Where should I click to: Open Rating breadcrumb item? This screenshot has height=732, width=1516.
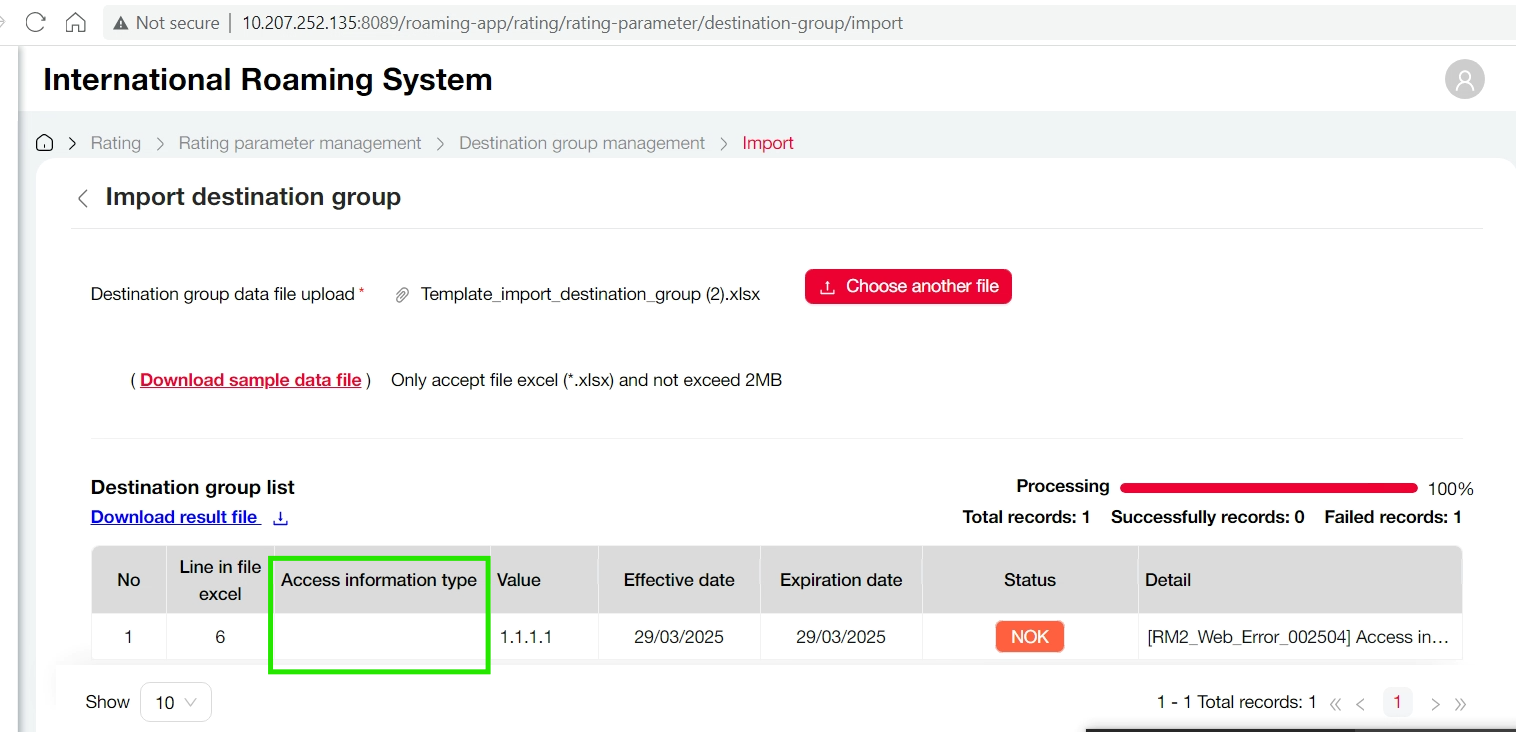pyautogui.click(x=116, y=143)
